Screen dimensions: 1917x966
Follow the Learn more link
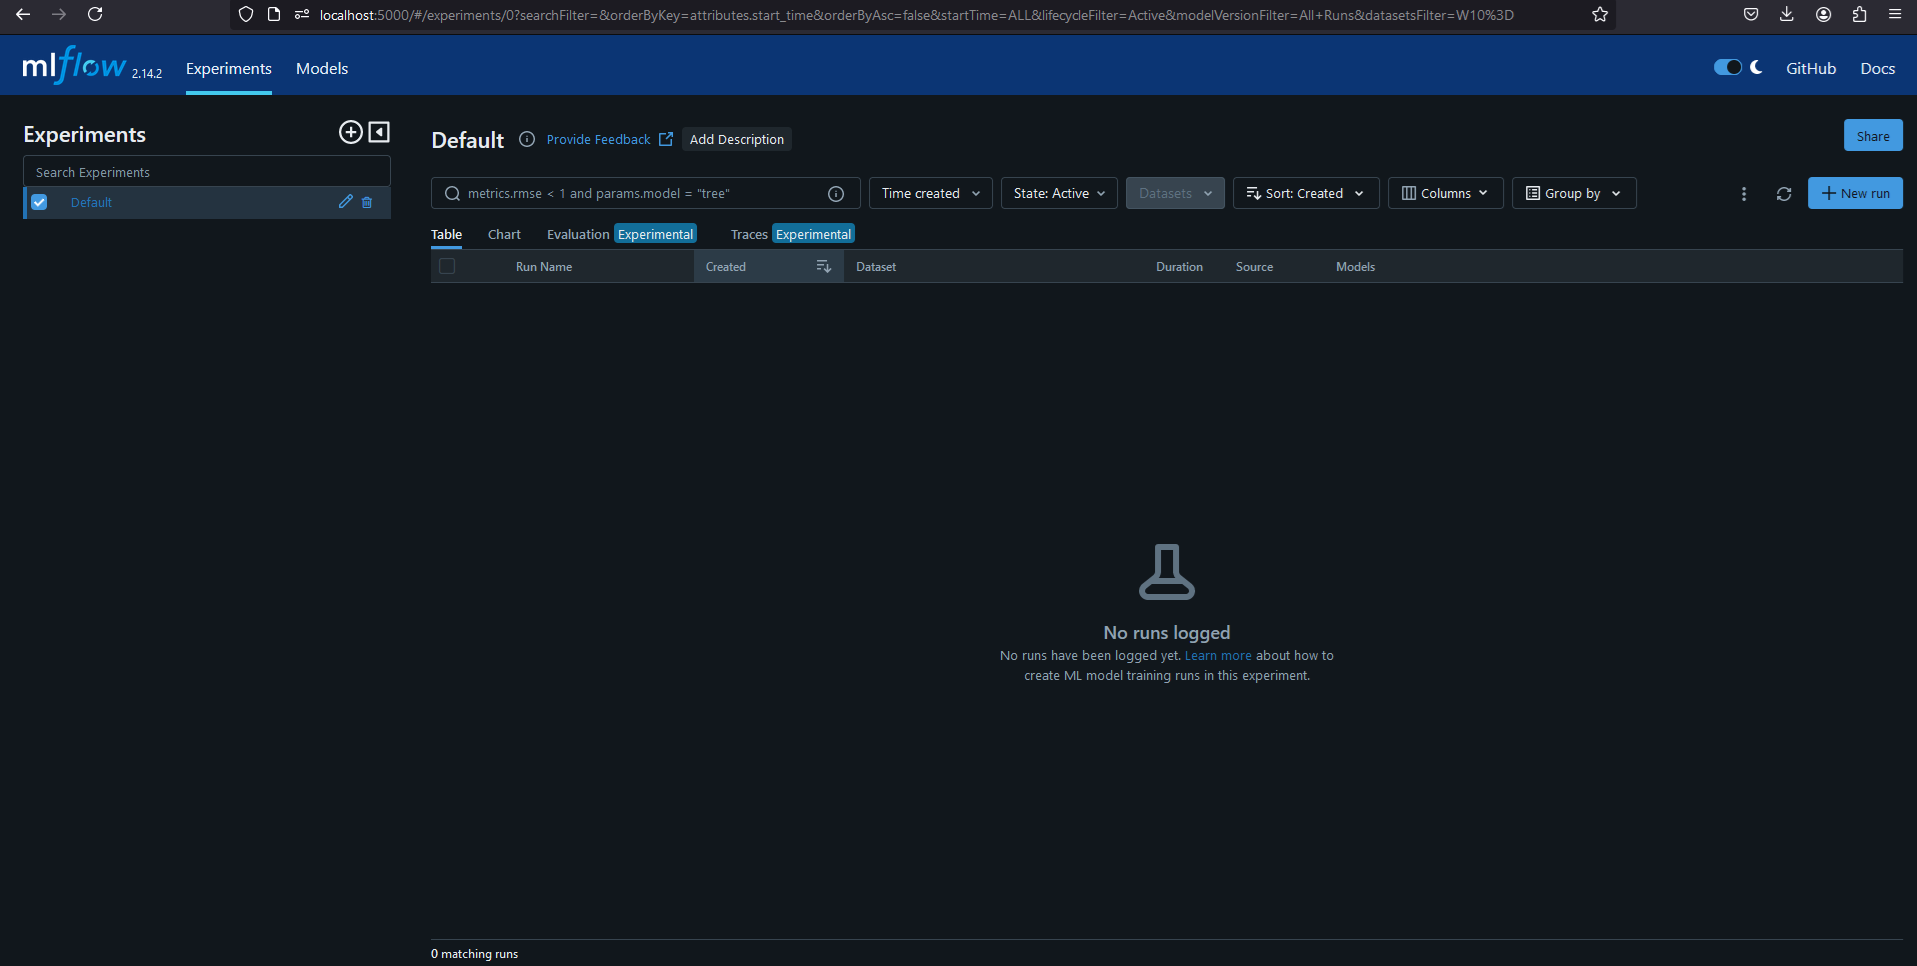click(1218, 656)
